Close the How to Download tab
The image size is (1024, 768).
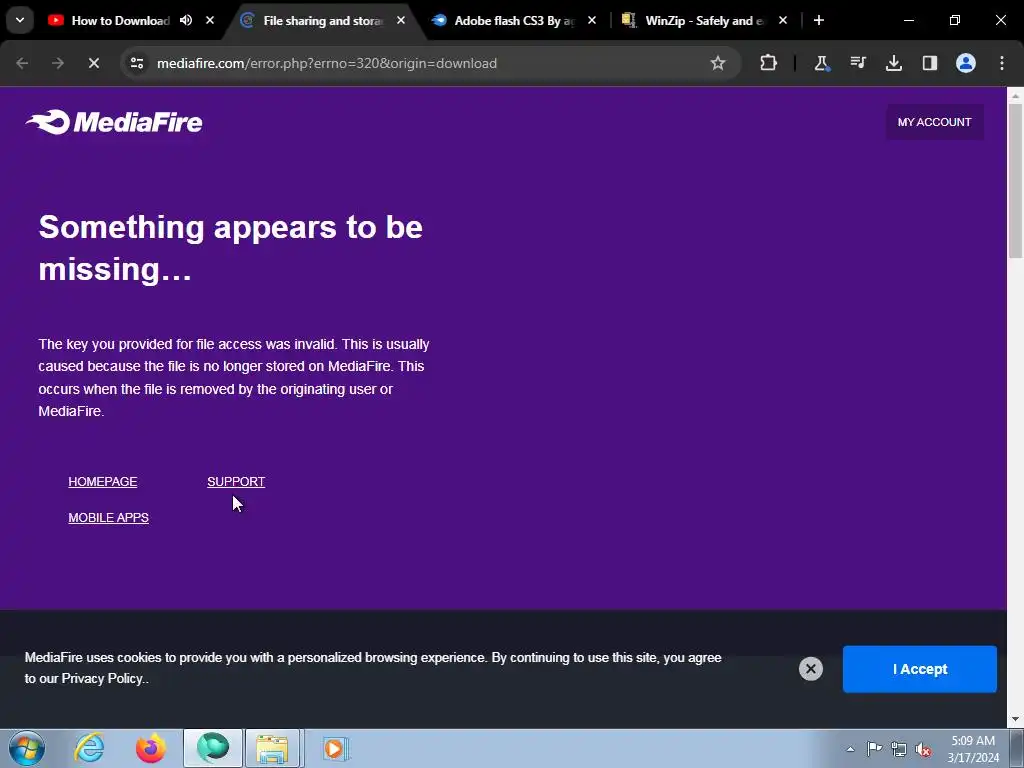point(210,20)
